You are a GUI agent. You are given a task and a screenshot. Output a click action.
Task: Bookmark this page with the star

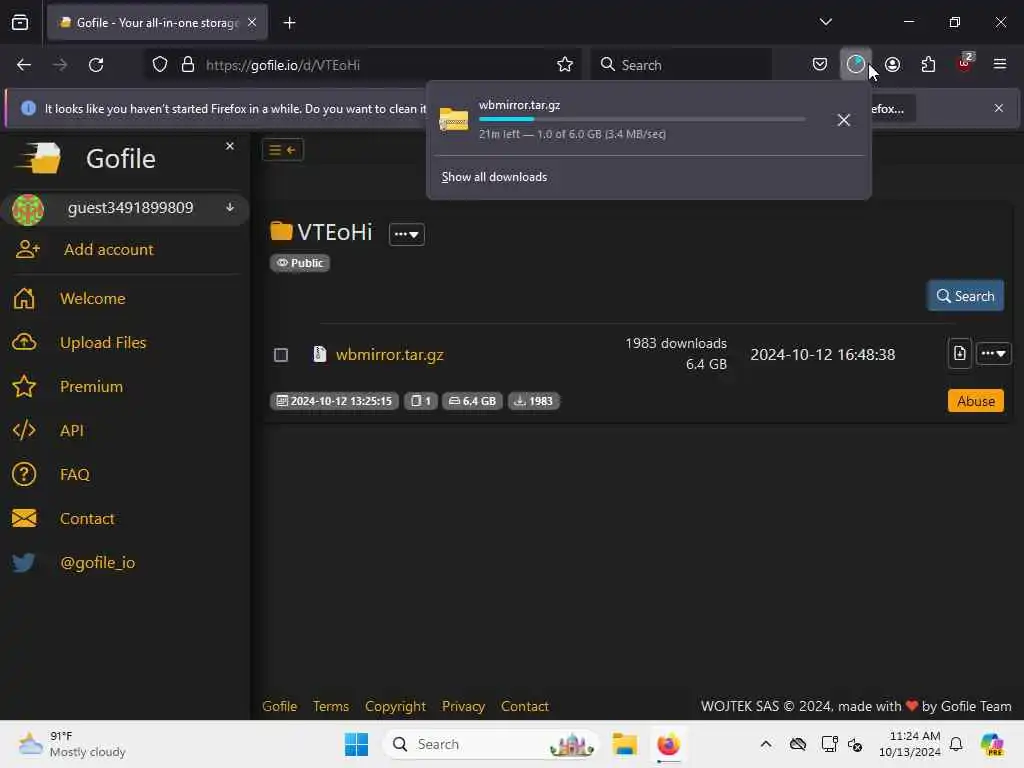click(565, 65)
